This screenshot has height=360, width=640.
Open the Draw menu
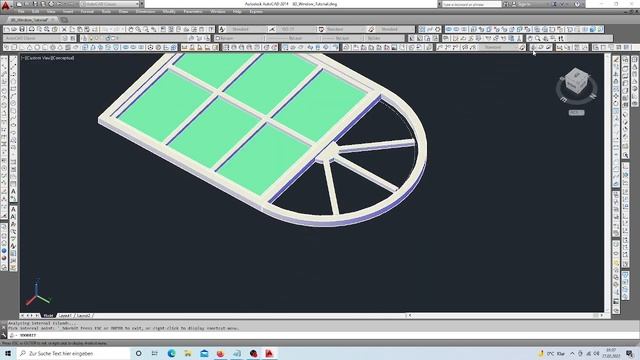(x=123, y=12)
